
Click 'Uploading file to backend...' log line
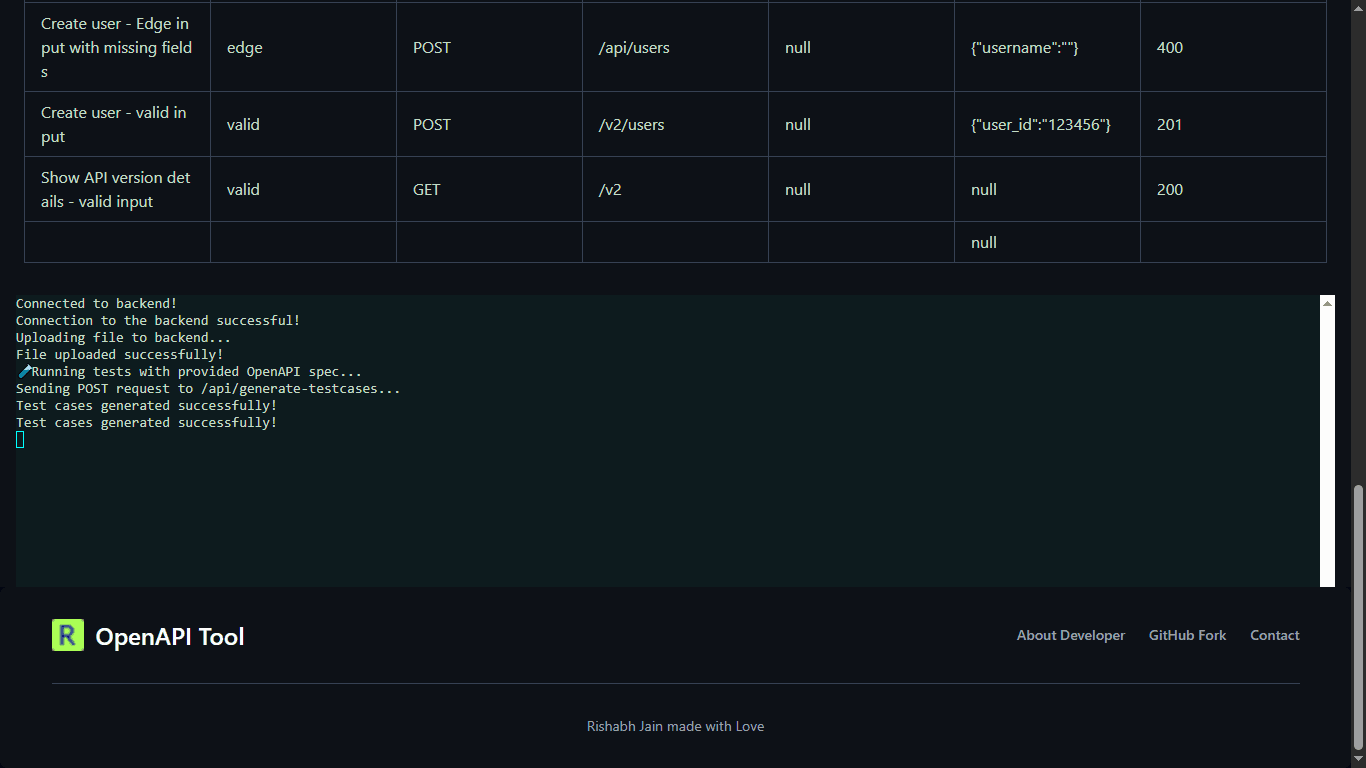(x=123, y=337)
